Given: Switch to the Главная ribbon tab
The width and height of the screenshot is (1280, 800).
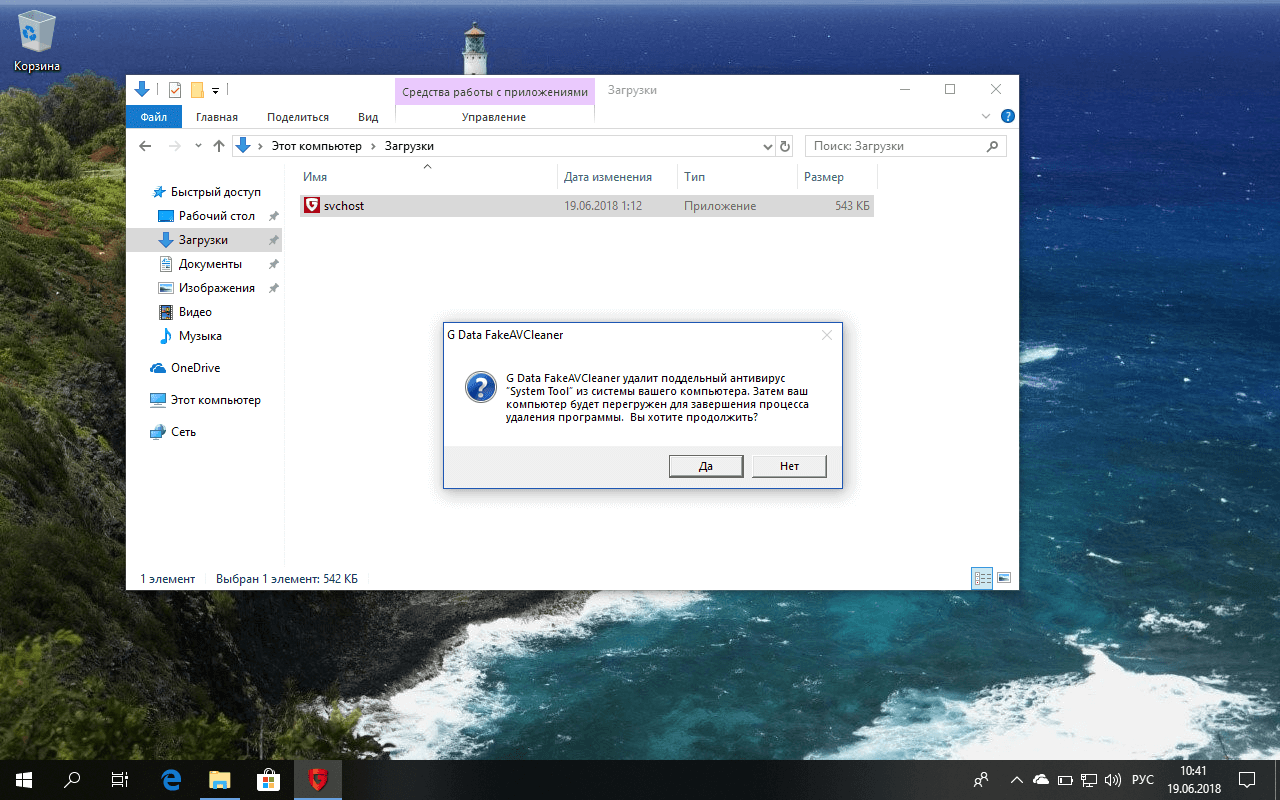Looking at the screenshot, I should tap(217, 117).
